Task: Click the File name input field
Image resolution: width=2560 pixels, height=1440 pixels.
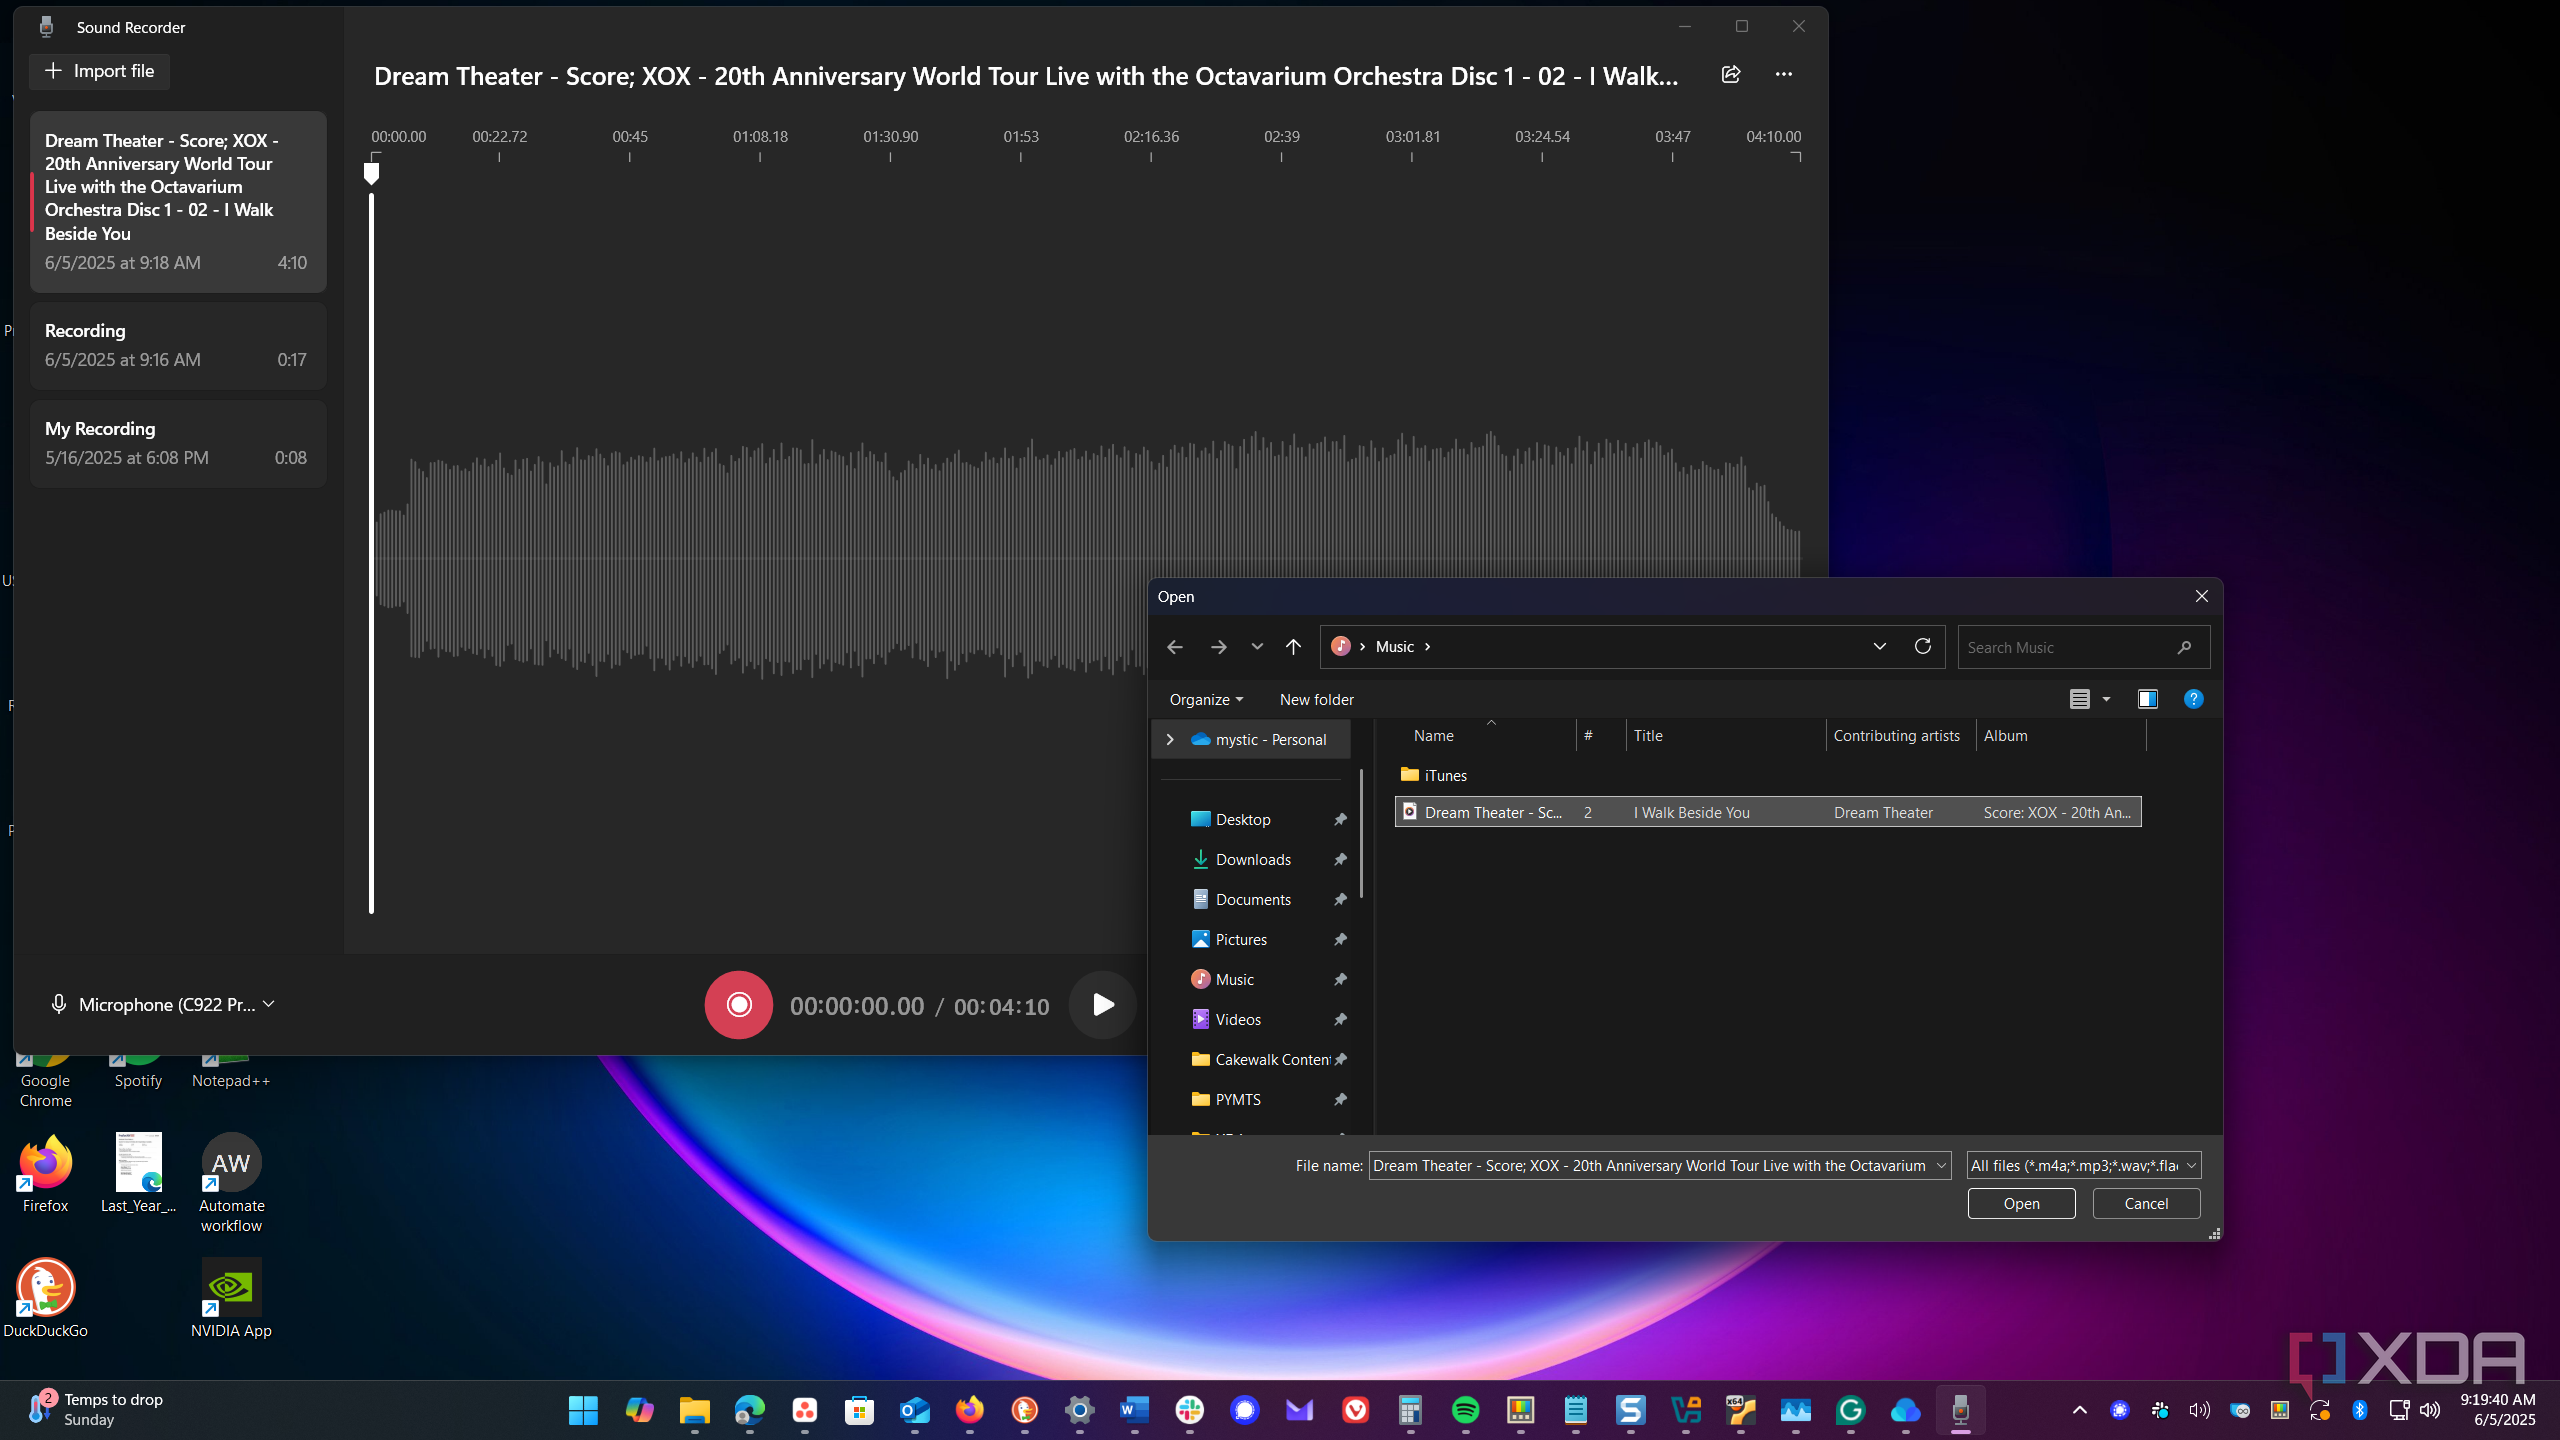Action: (1660, 1166)
